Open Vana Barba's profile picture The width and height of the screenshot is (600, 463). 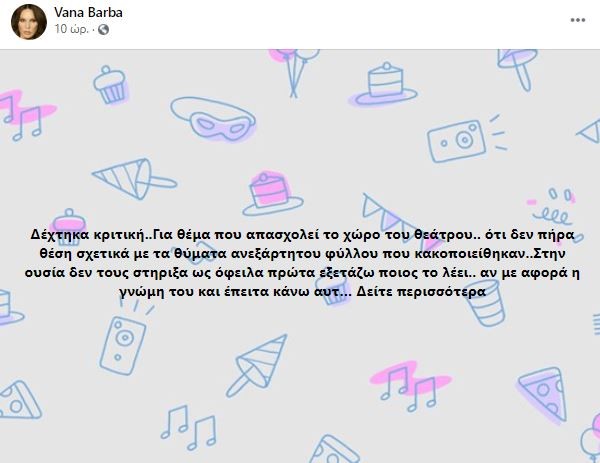pyautogui.click(x=29, y=22)
